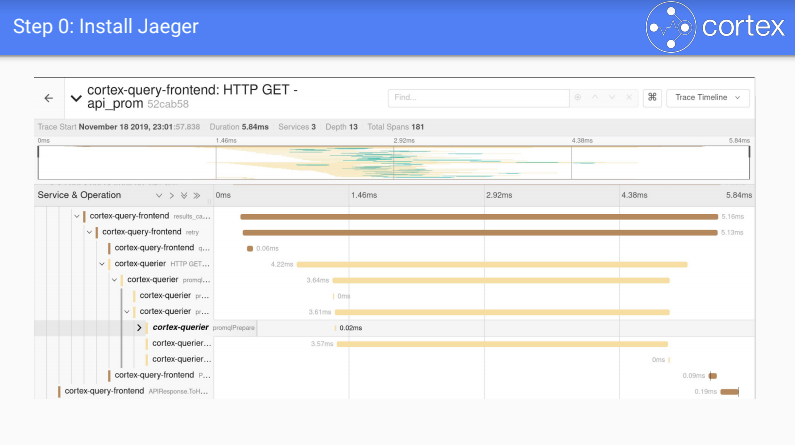
Task: Click the 3.64ms promql span bar
Action: click(501, 280)
